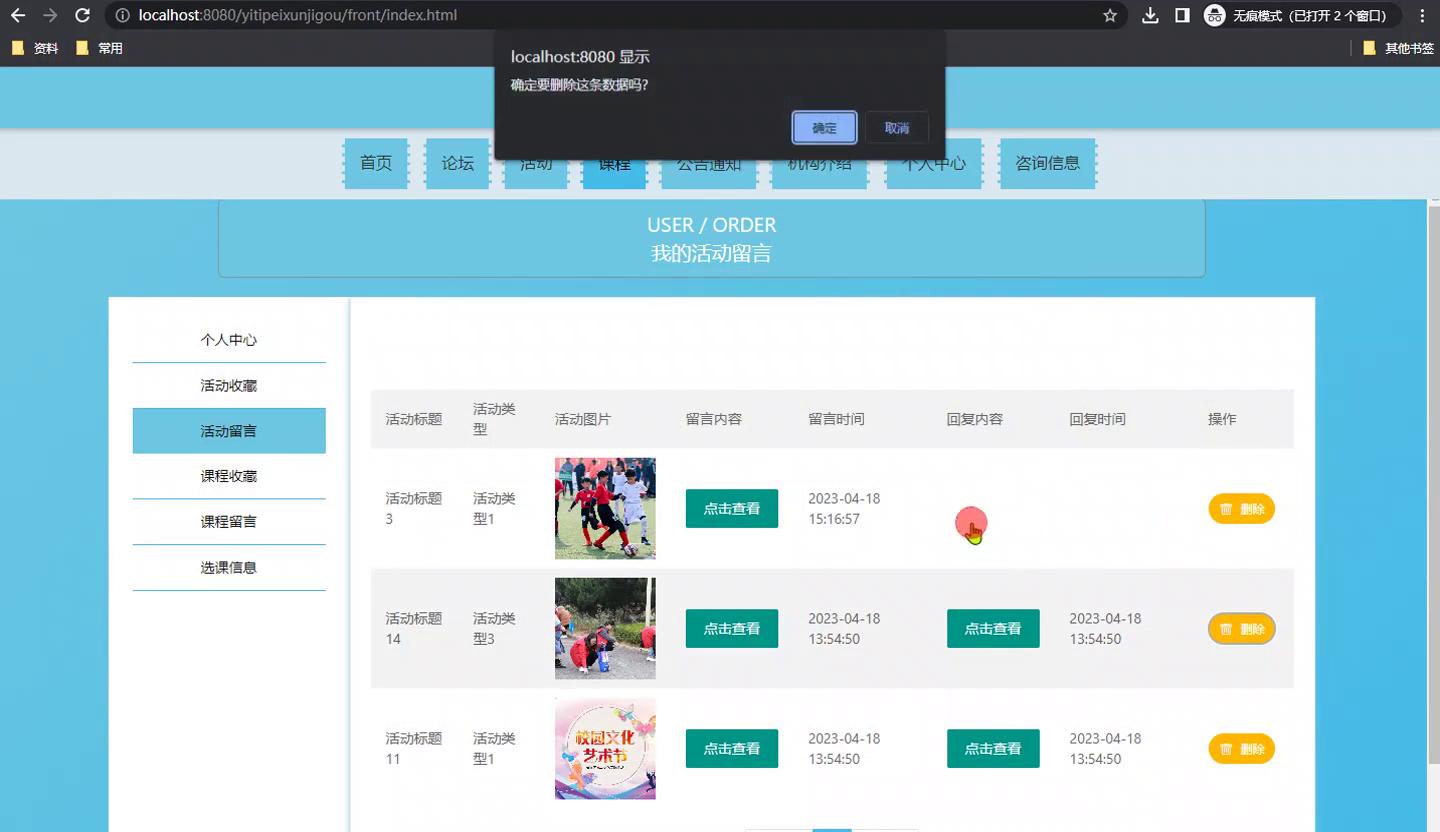Select 活动收藏 in the sidebar

pyautogui.click(x=229, y=386)
